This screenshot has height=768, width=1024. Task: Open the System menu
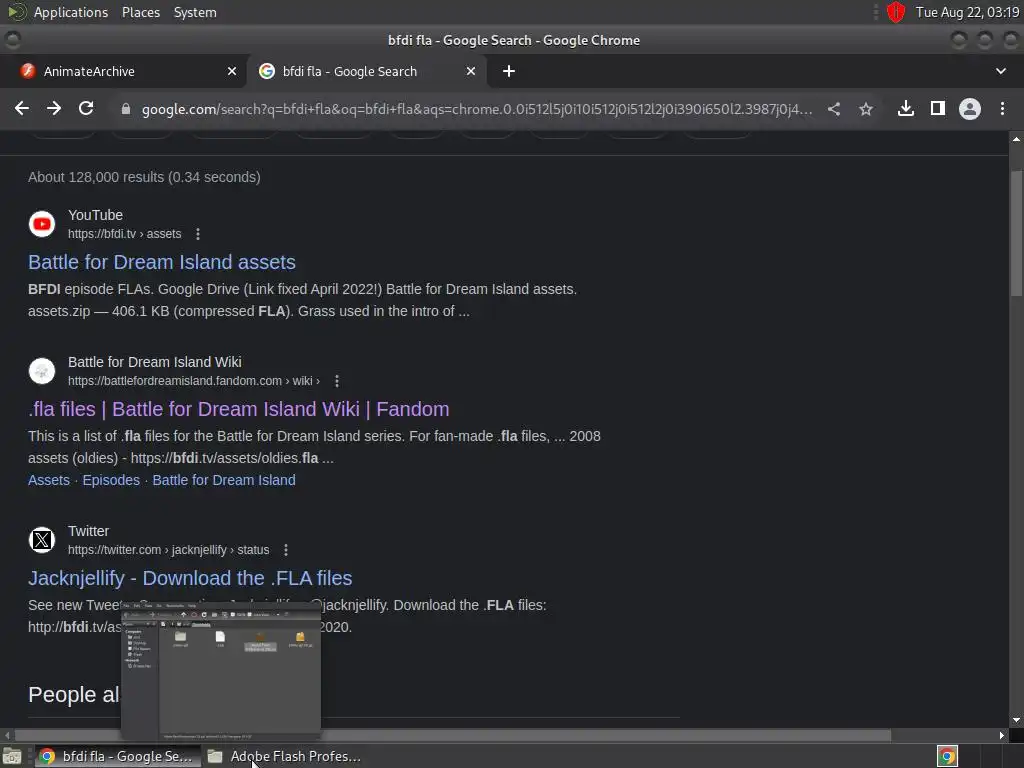[195, 12]
